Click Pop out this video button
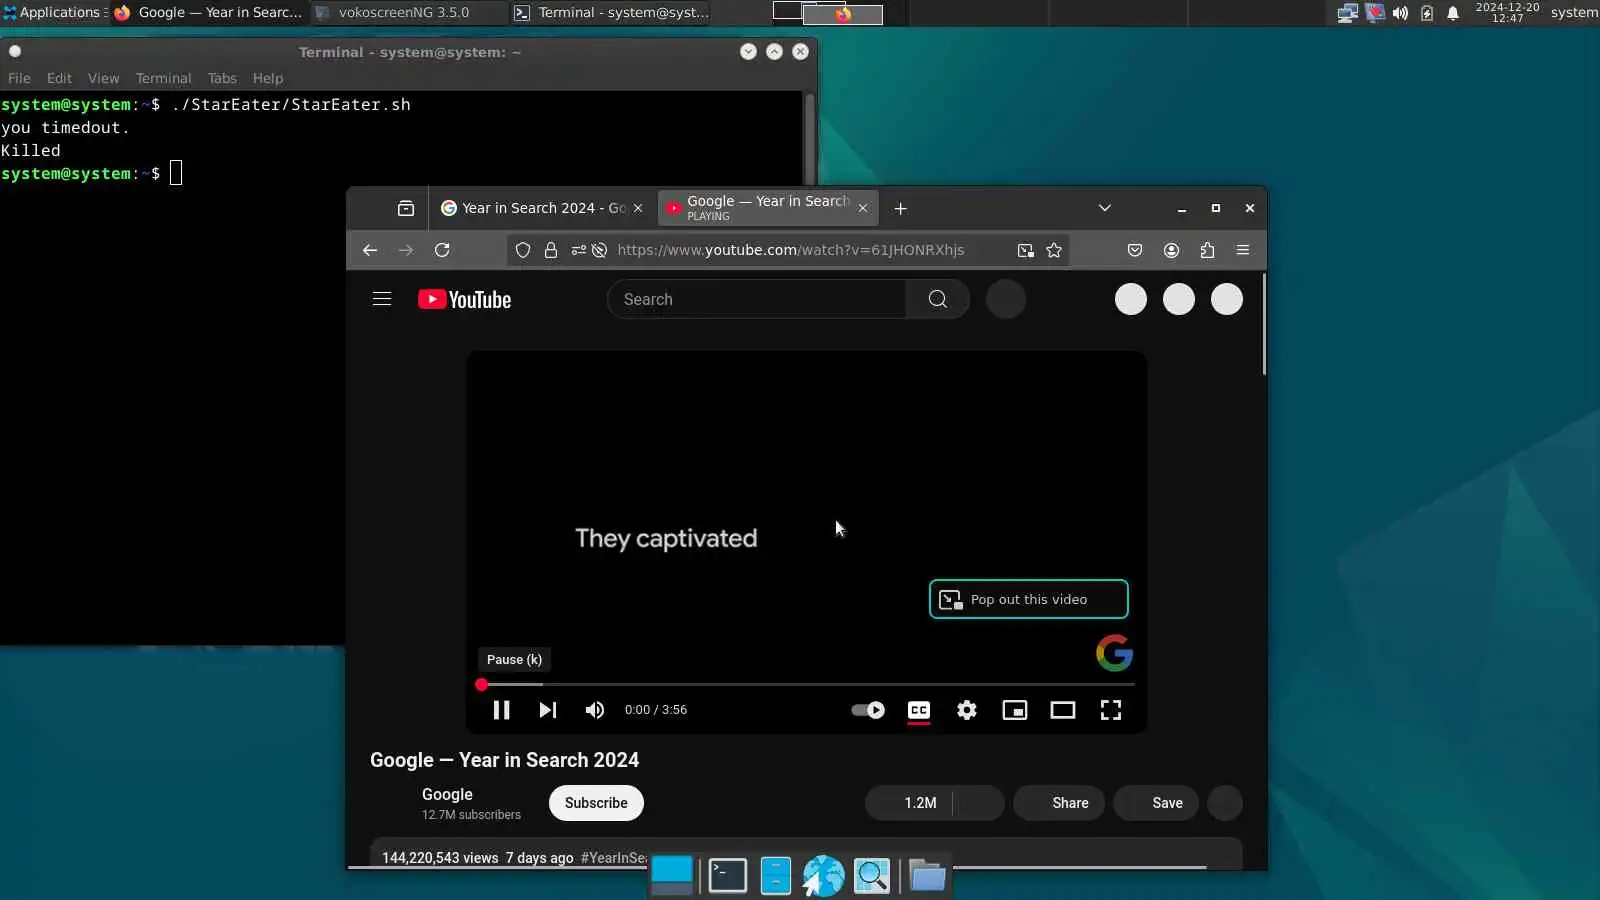Screen dimensions: 1600x900 (1028, 599)
